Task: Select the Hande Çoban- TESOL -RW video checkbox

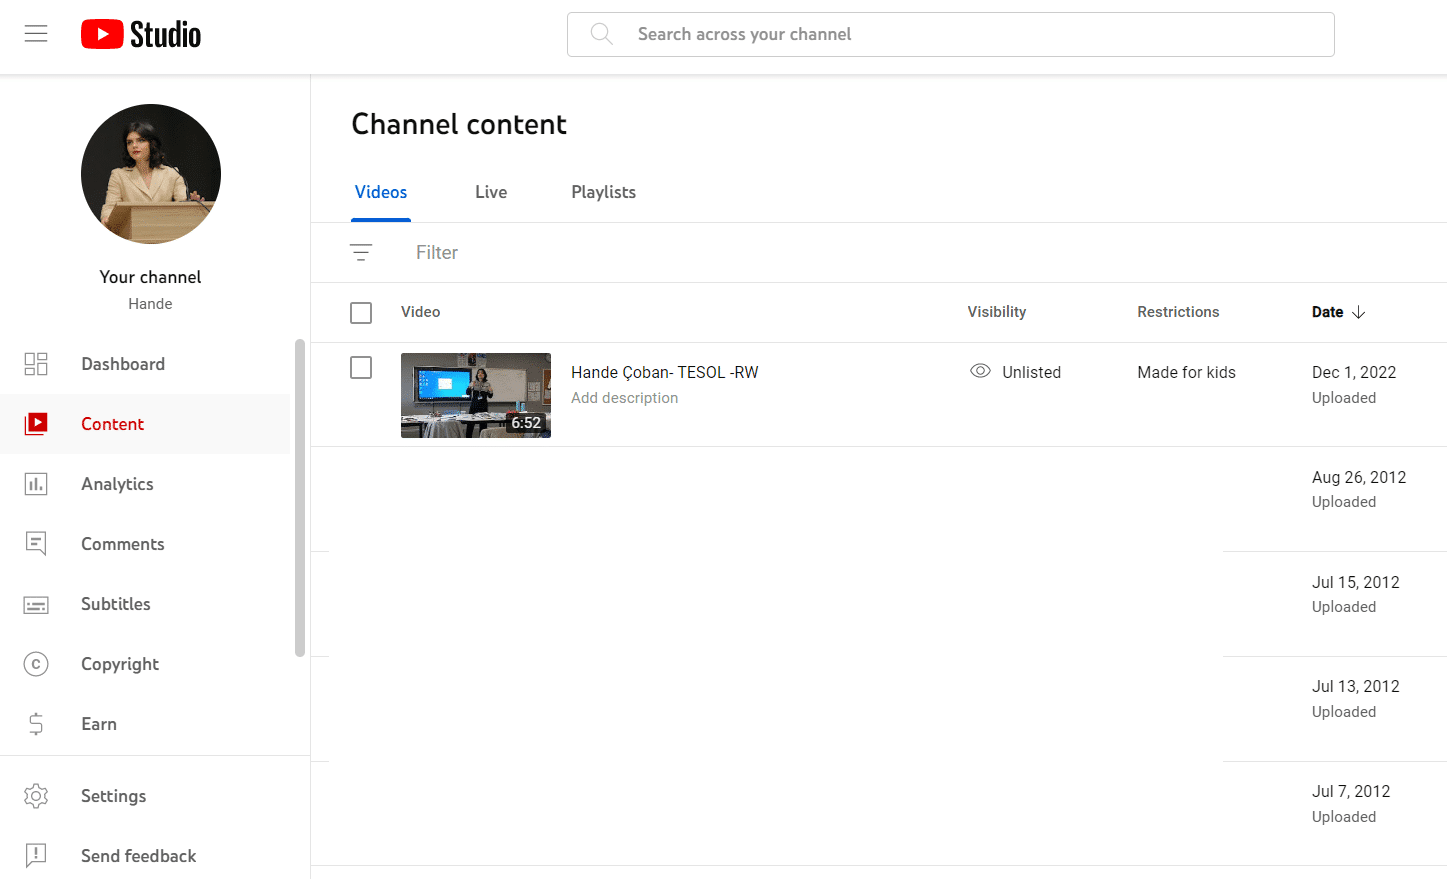Action: (361, 368)
